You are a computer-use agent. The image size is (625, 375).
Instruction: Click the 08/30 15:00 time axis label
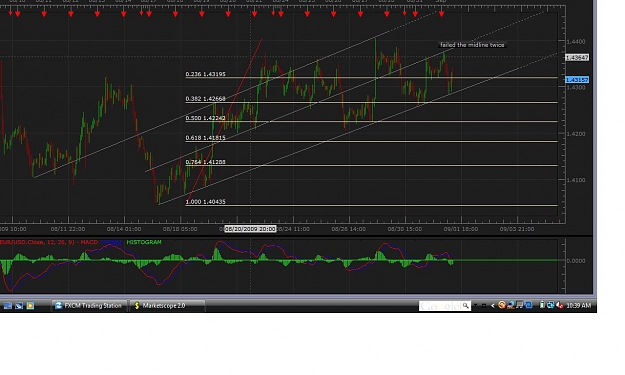405,229
